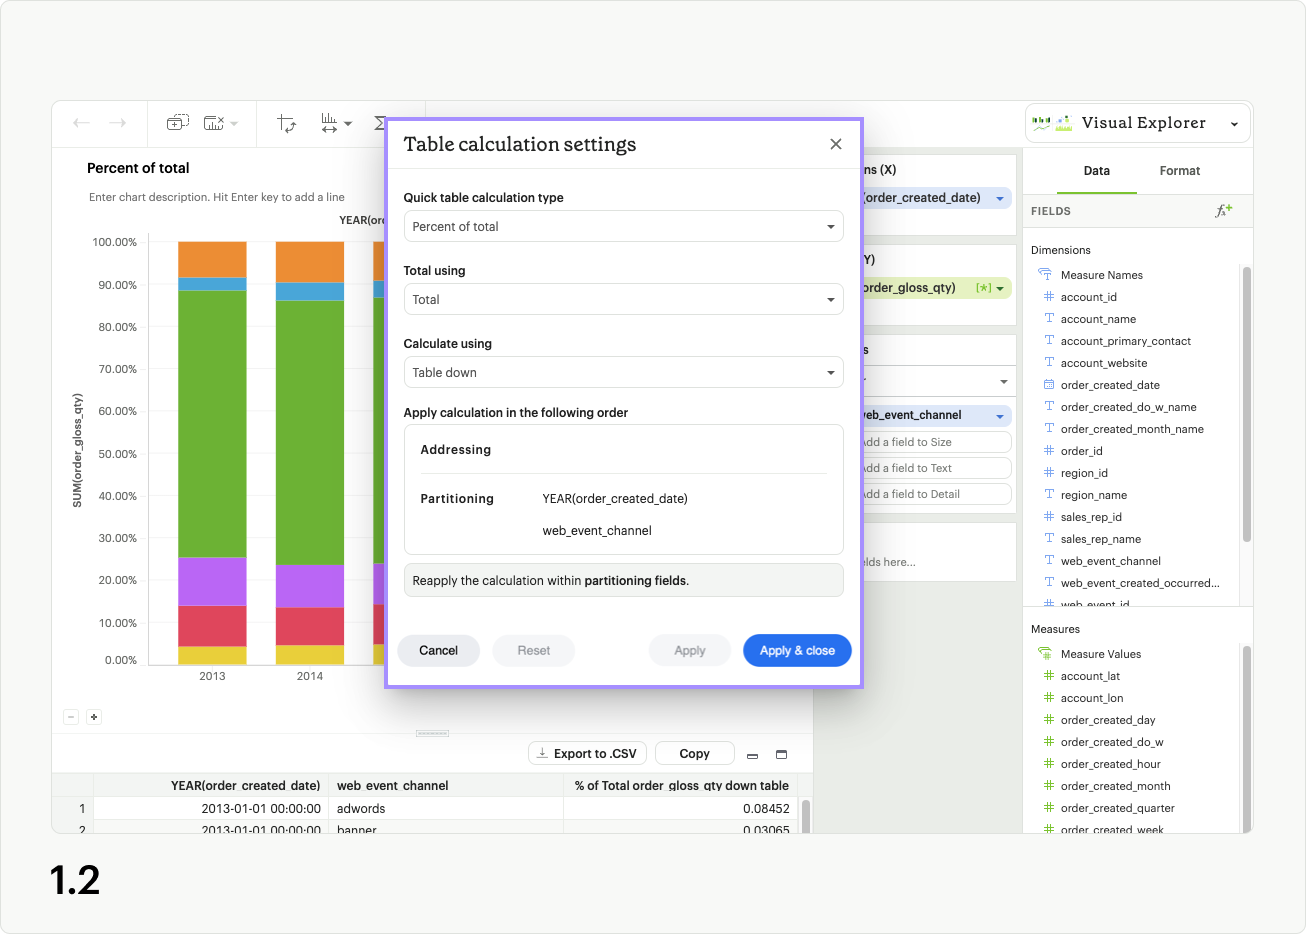Change Calculate using from Table down dropdown
The image size is (1306, 934).
tap(623, 372)
